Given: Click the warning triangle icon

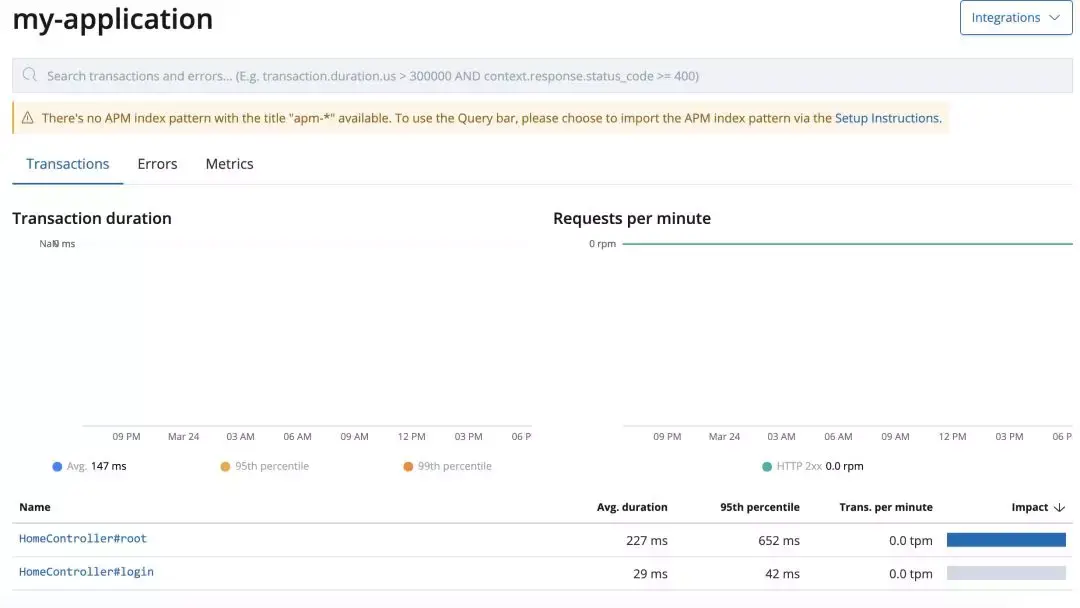Looking at the screenshot, I should [x=27, y=118].
